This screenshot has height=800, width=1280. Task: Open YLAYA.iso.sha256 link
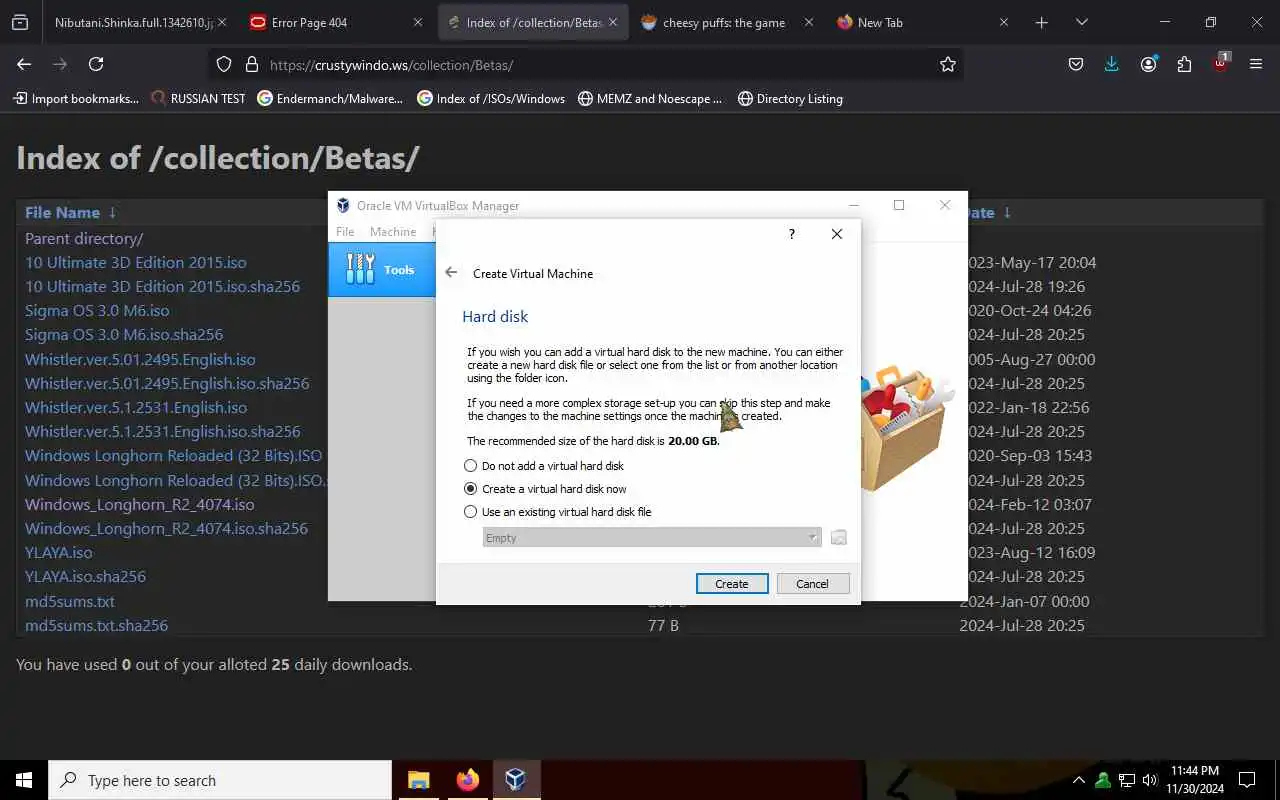(x=85, y=576)
